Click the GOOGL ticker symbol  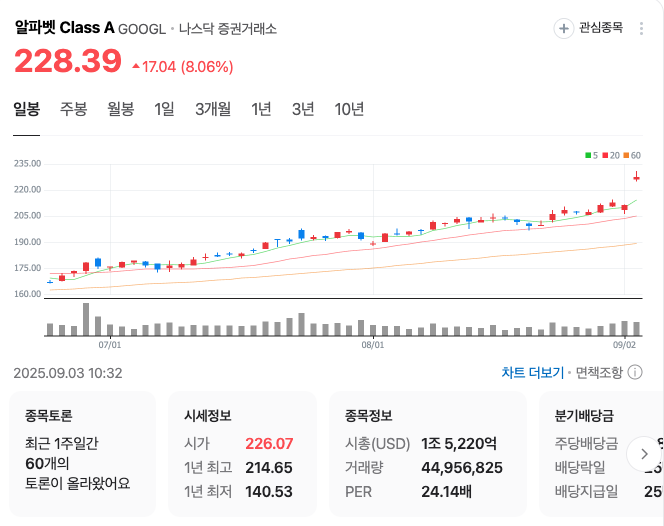click(x=142, y=29)
